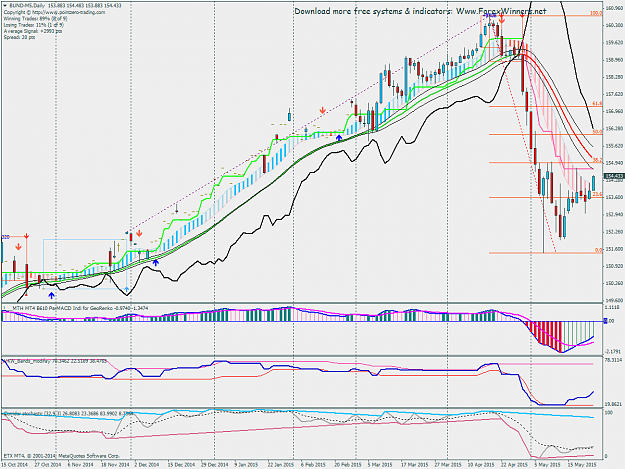Click the 10 Apr 2015 date label

point(481,465)
